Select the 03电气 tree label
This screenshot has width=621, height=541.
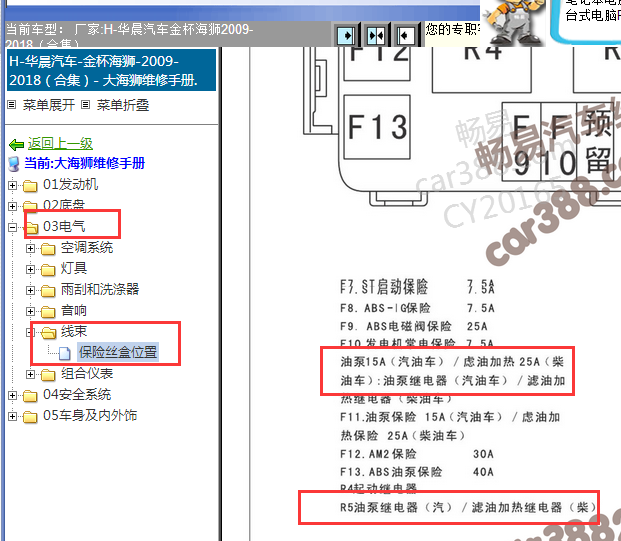[x=64, y=227]
